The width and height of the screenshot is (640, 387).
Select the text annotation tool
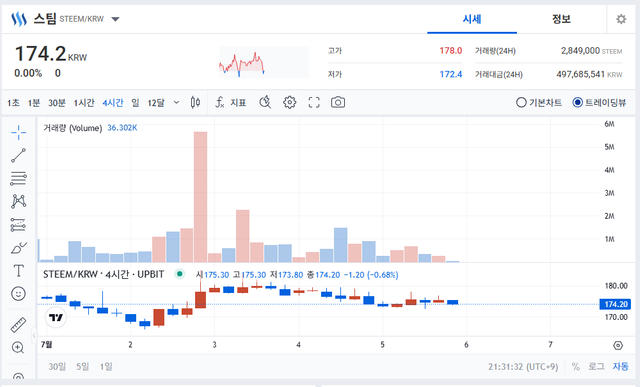18,271
